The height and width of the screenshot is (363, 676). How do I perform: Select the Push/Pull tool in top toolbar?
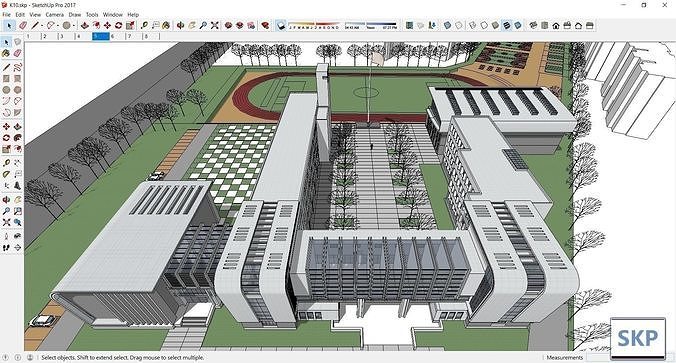85,26
